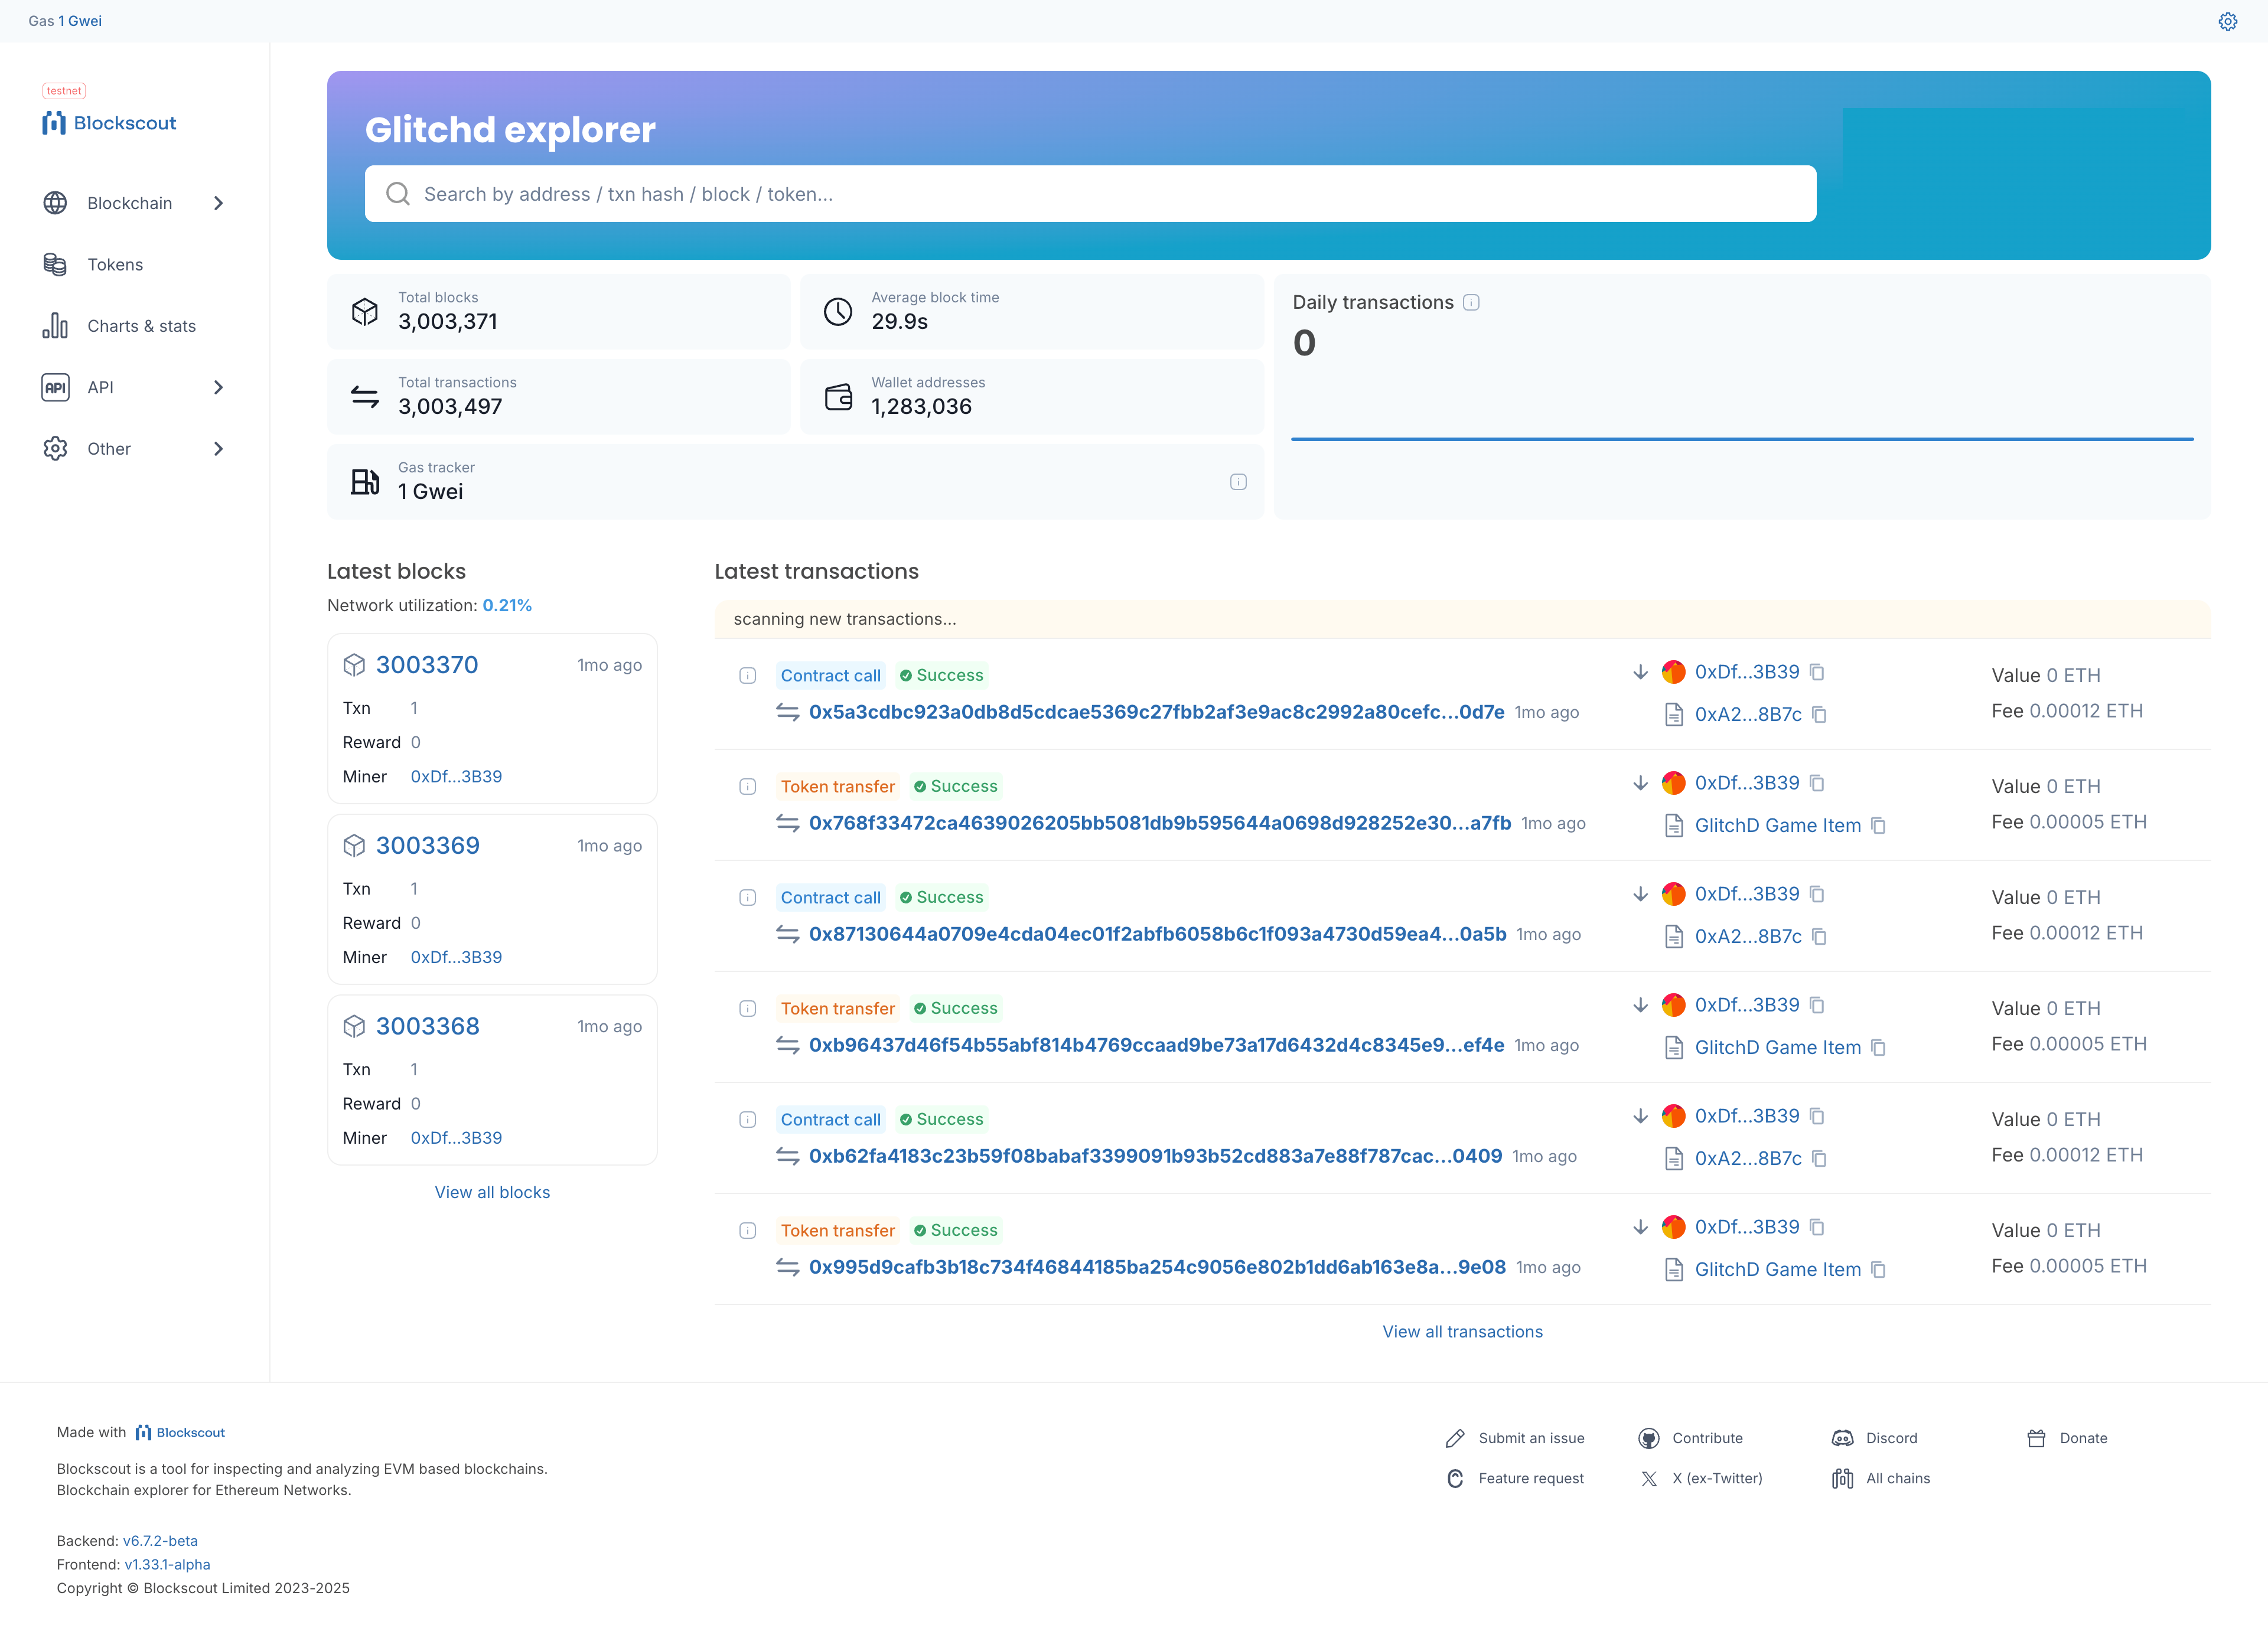Copy the GlitchD Game Item address in the second transaction
2268x1638 pixels.
(x=1878, y=825)
